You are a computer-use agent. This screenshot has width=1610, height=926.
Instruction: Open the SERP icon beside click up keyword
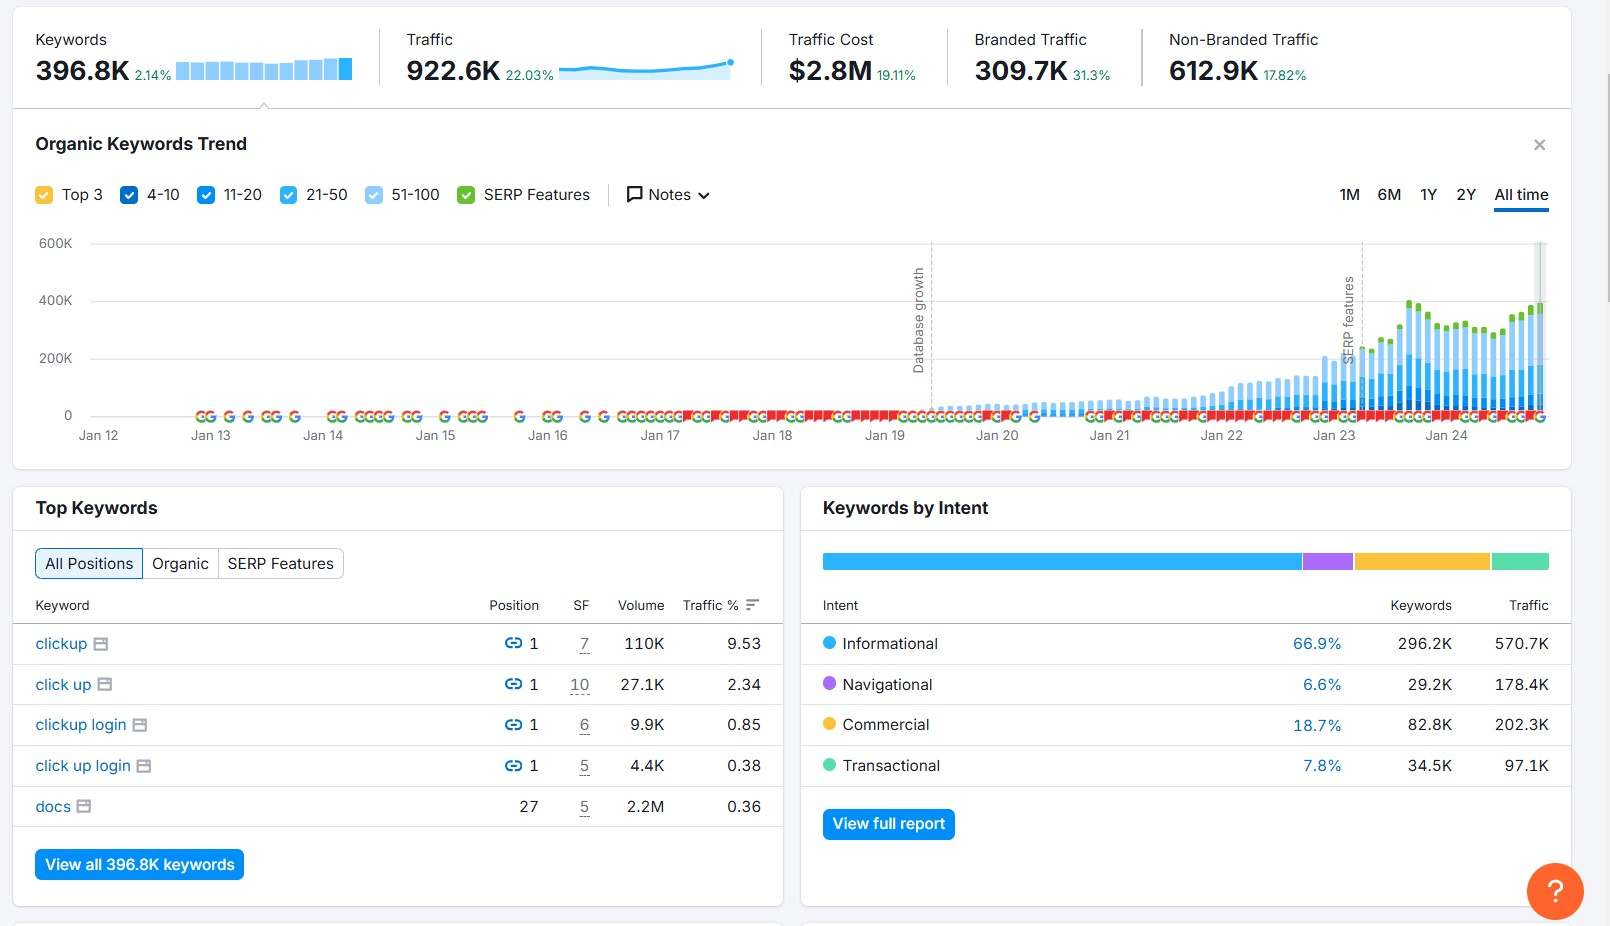click(104, 685)
